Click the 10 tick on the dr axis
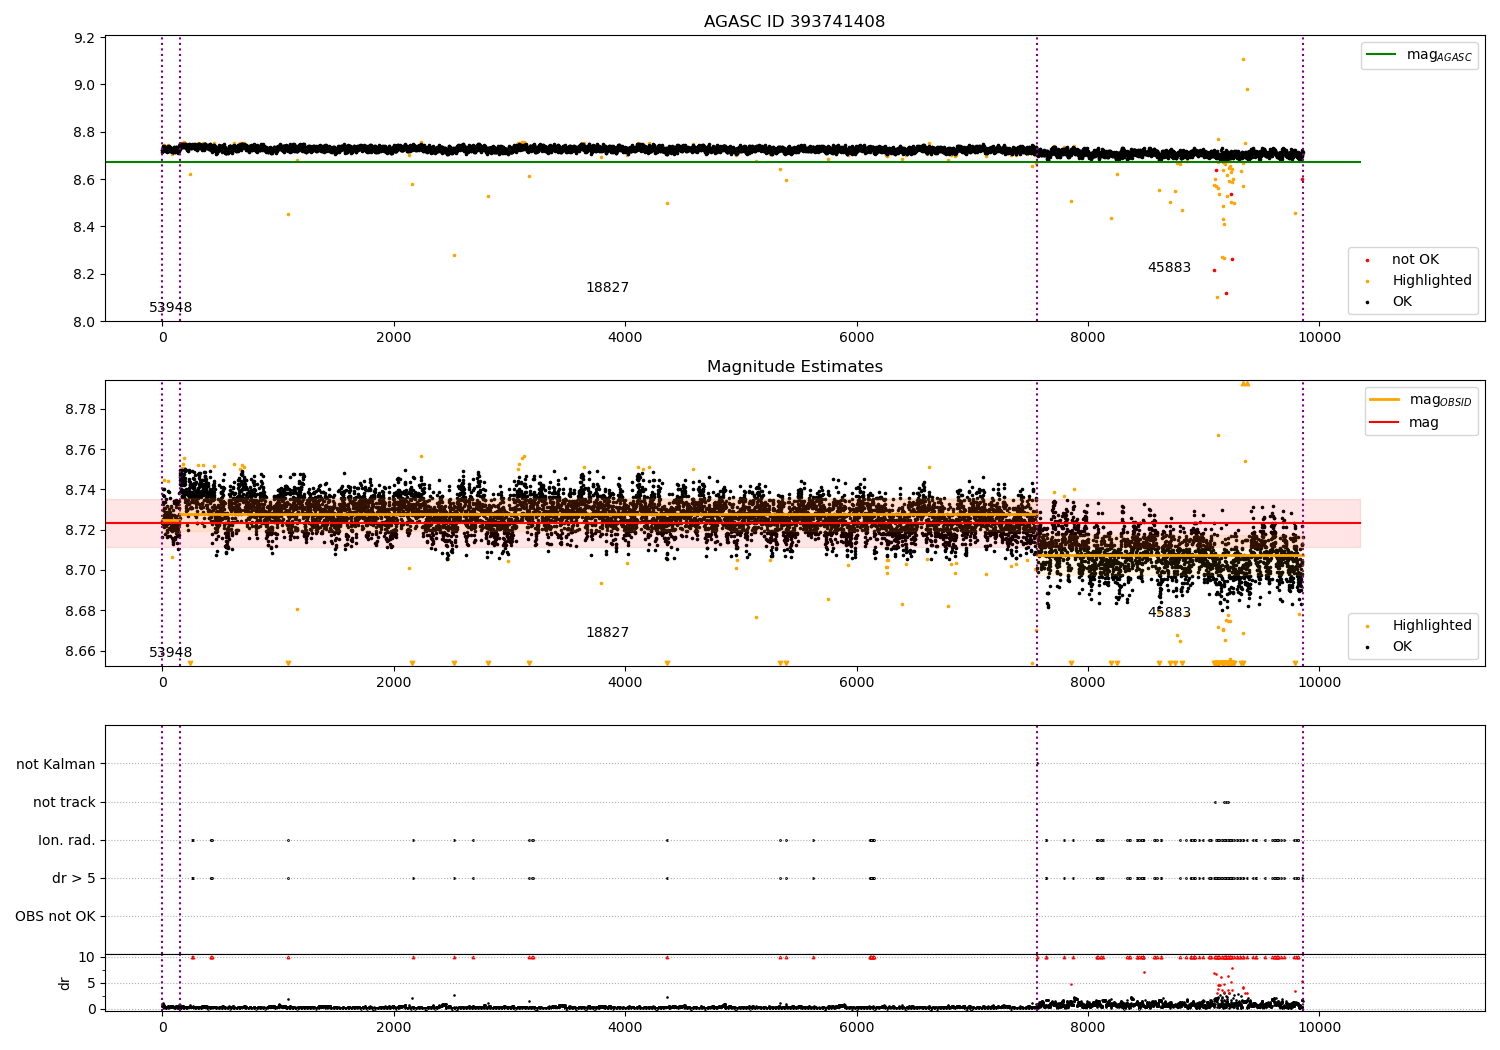 click(87, 957)
